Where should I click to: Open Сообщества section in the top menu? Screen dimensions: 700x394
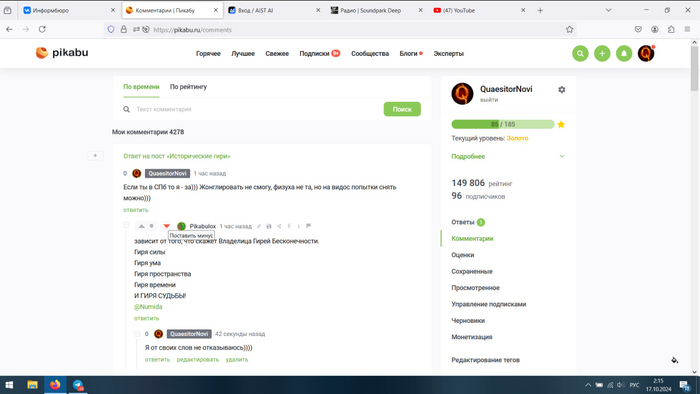click(370, 54)
